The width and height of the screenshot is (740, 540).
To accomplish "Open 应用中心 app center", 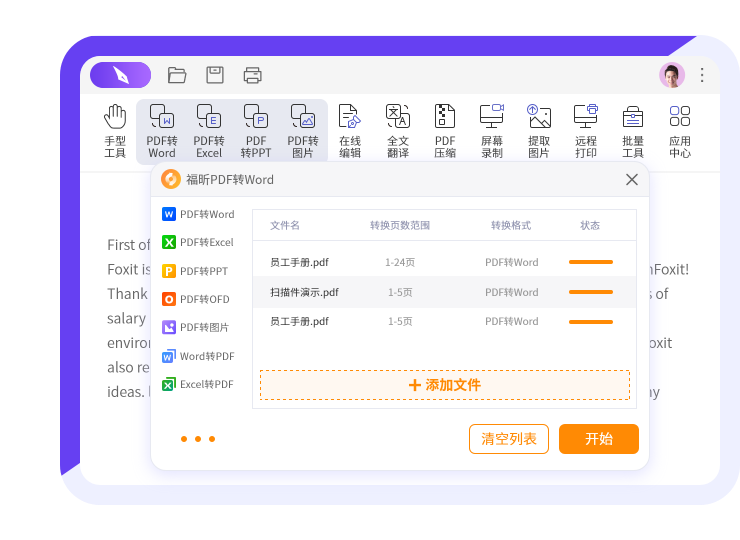I will 680,131.
